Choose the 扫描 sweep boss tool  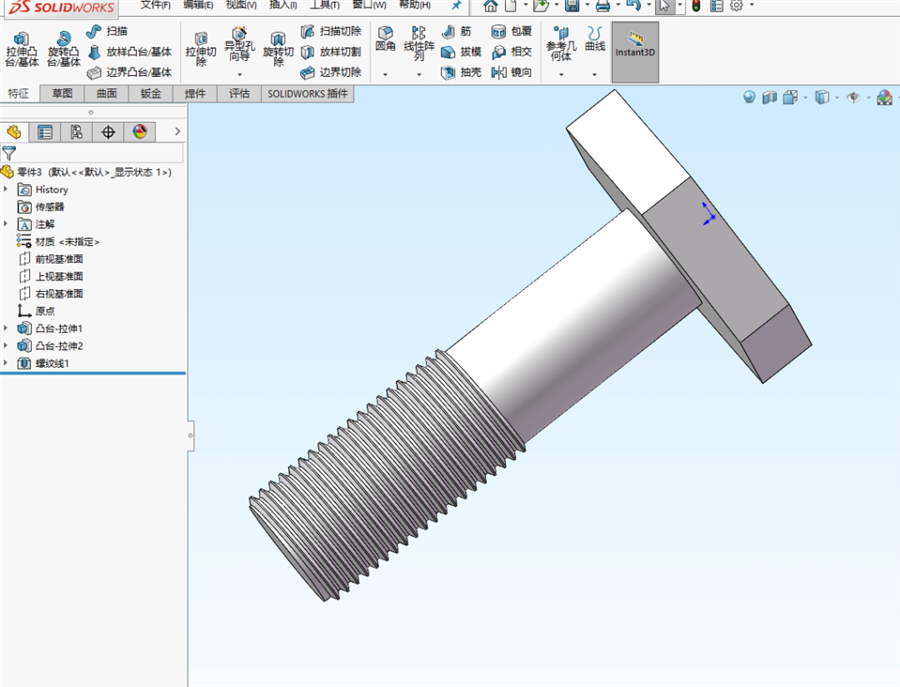(107, 31)
